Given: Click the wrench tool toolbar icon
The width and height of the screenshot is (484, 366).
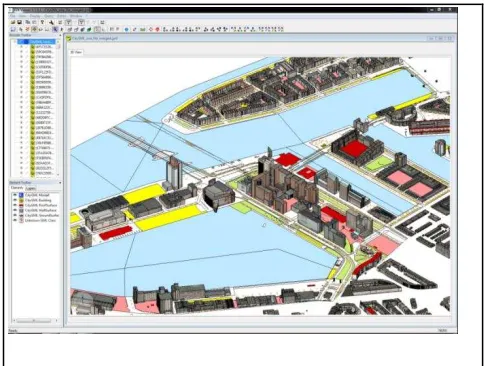Looking at the screenshot, I should [x=51, y=22].
